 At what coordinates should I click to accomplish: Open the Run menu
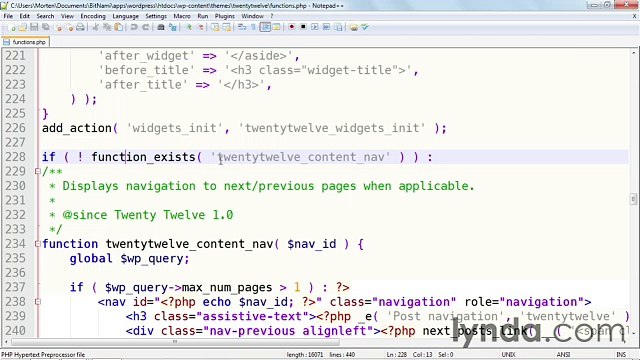(x=203, y=16)
